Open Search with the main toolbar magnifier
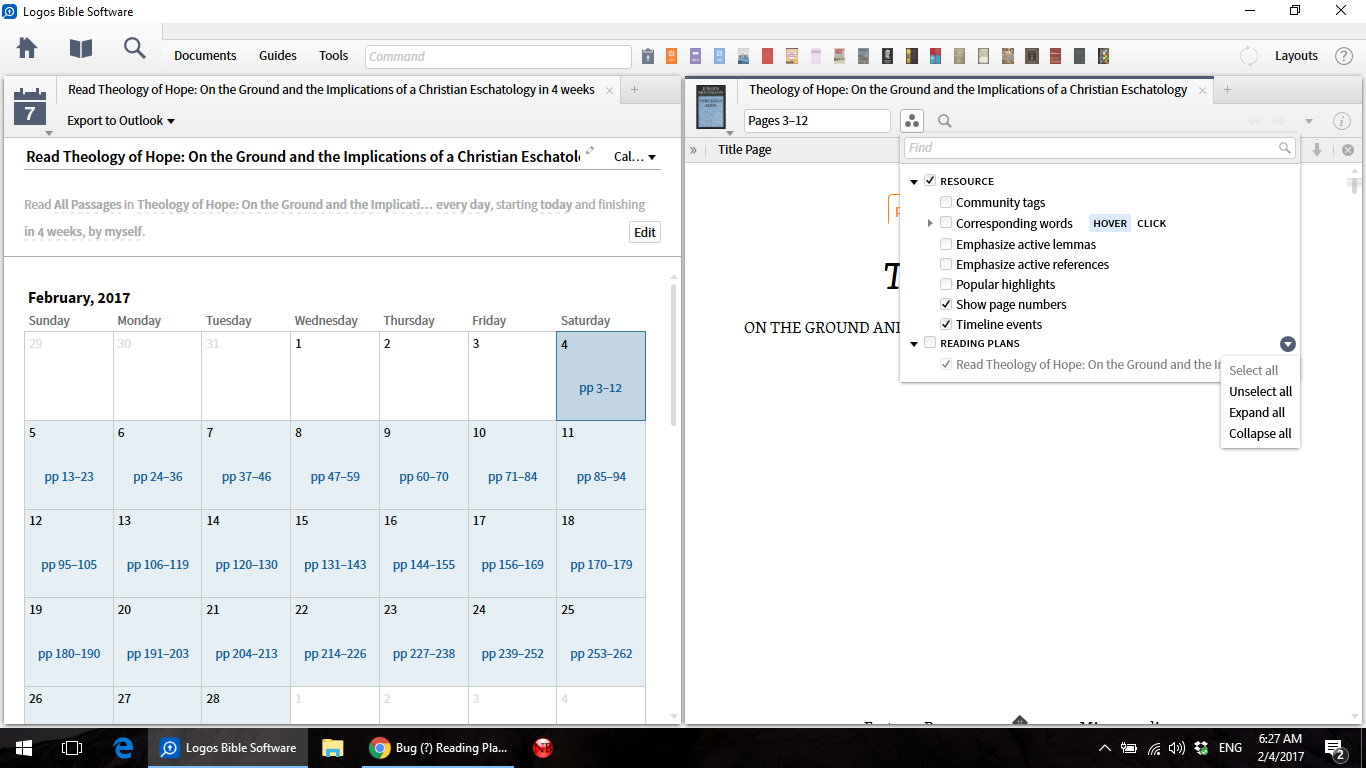 click(x=135, y=48)
